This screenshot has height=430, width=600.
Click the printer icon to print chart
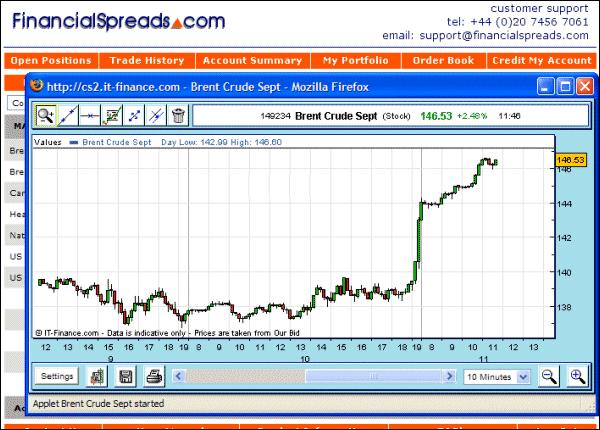coord(155,377)
